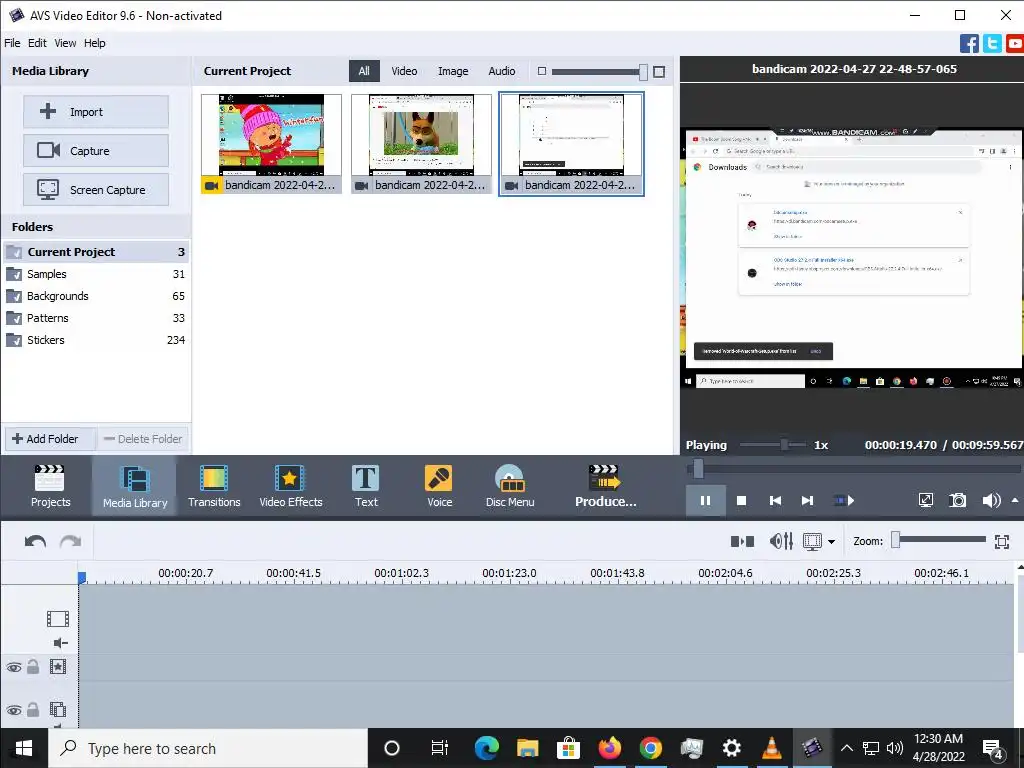Pause the preview playback

[705, 501]
